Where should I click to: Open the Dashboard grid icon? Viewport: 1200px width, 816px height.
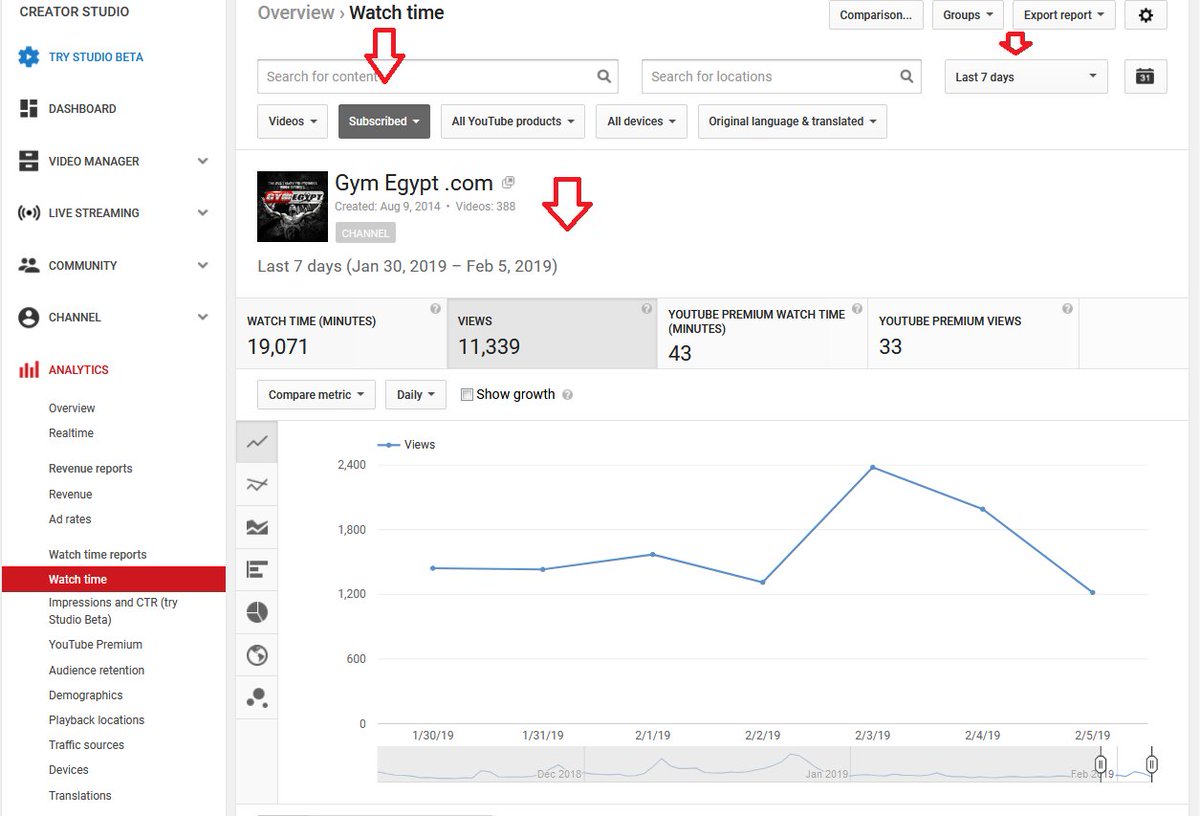coord(29,109)
